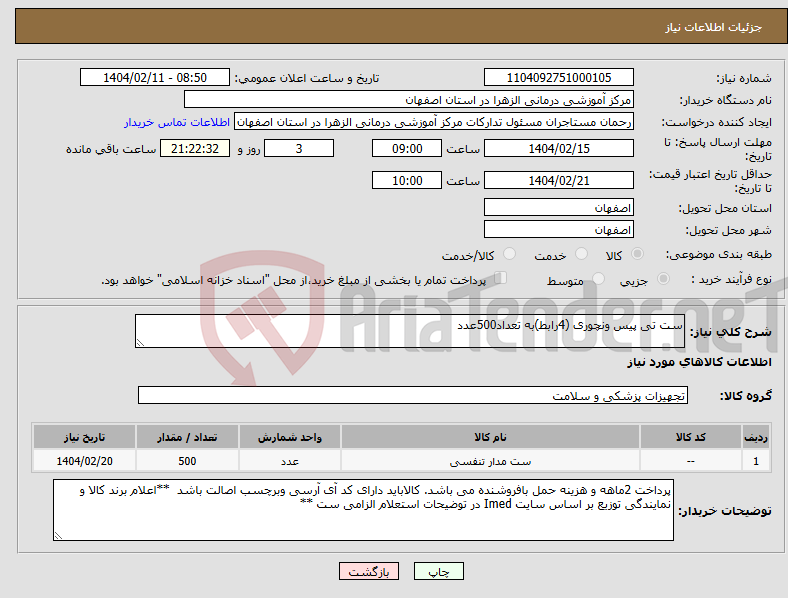
Task: Select the متوسط purchase type radio
Action: tap(599, 278)
